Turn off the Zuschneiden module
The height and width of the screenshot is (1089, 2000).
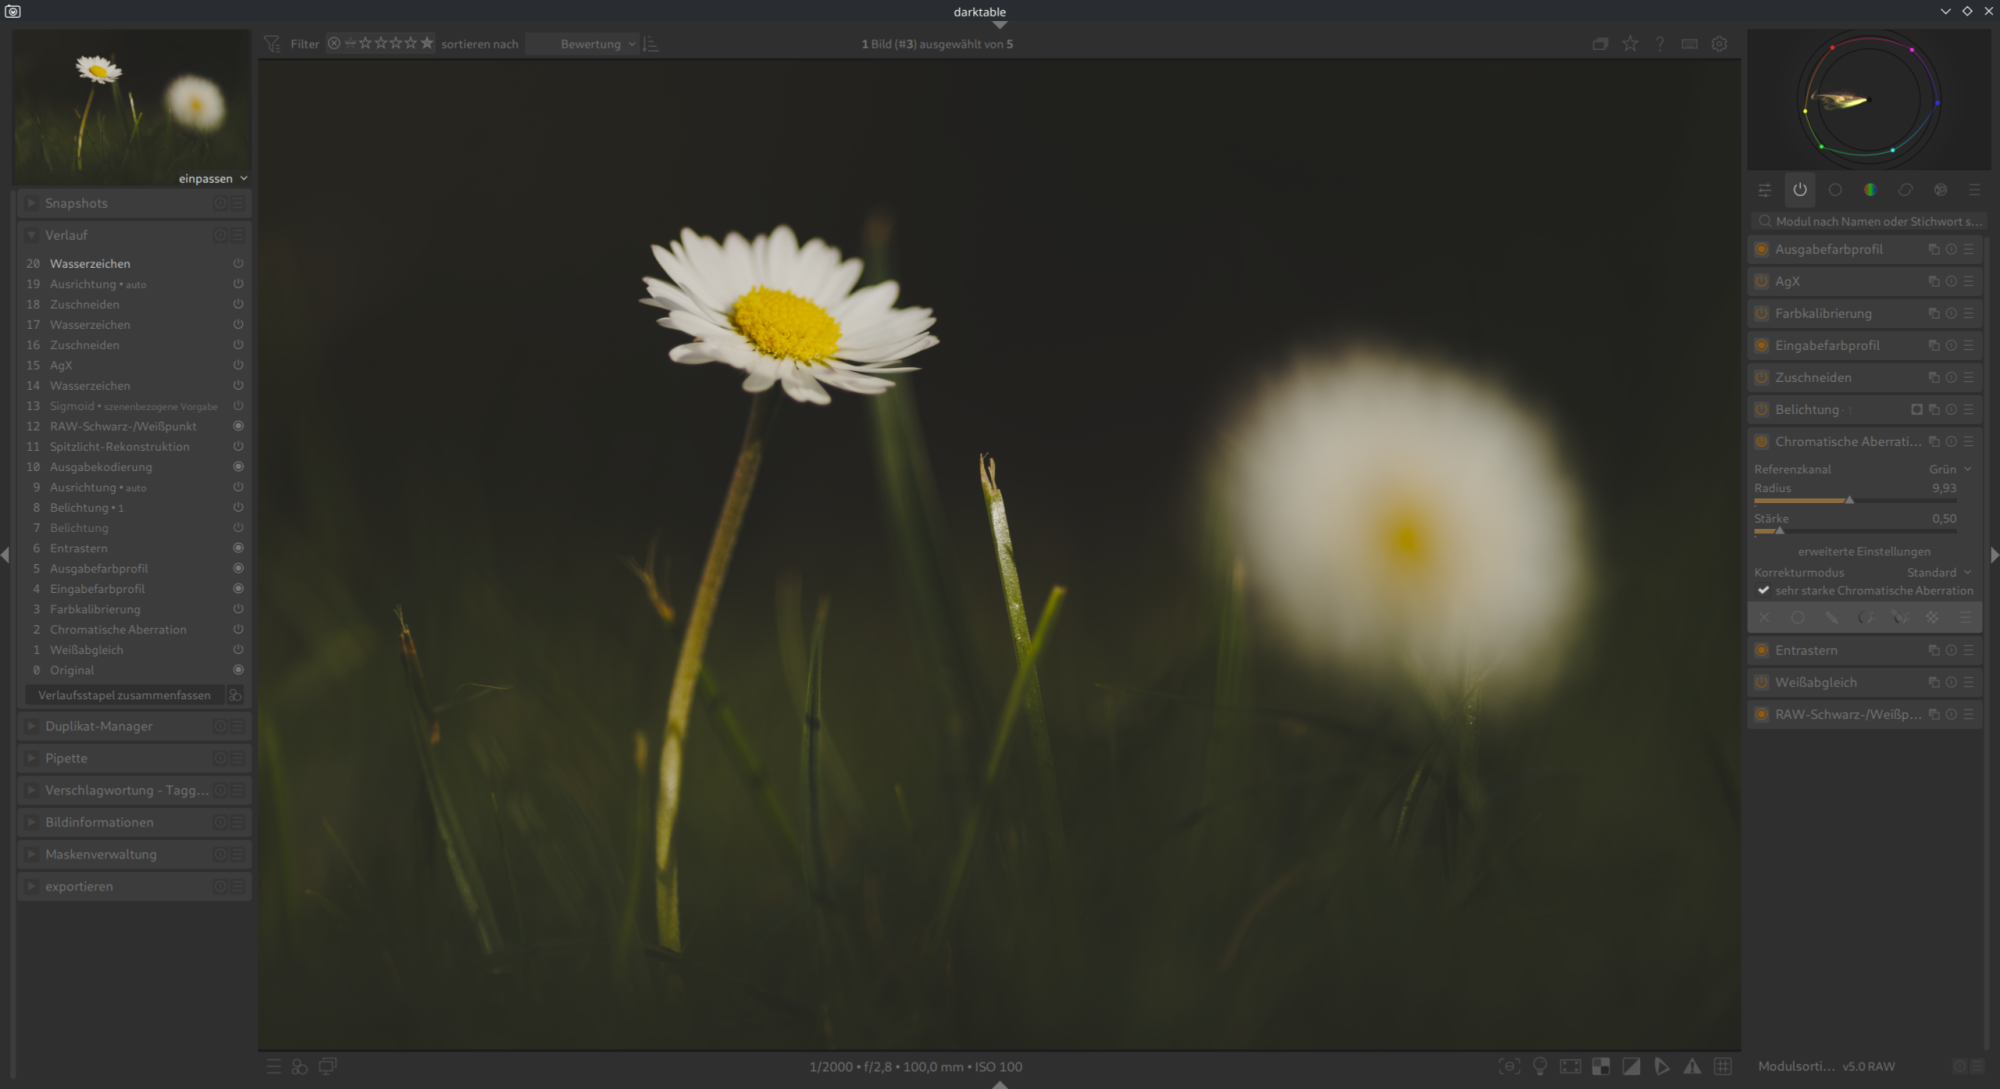click(x=1761, y=378)
